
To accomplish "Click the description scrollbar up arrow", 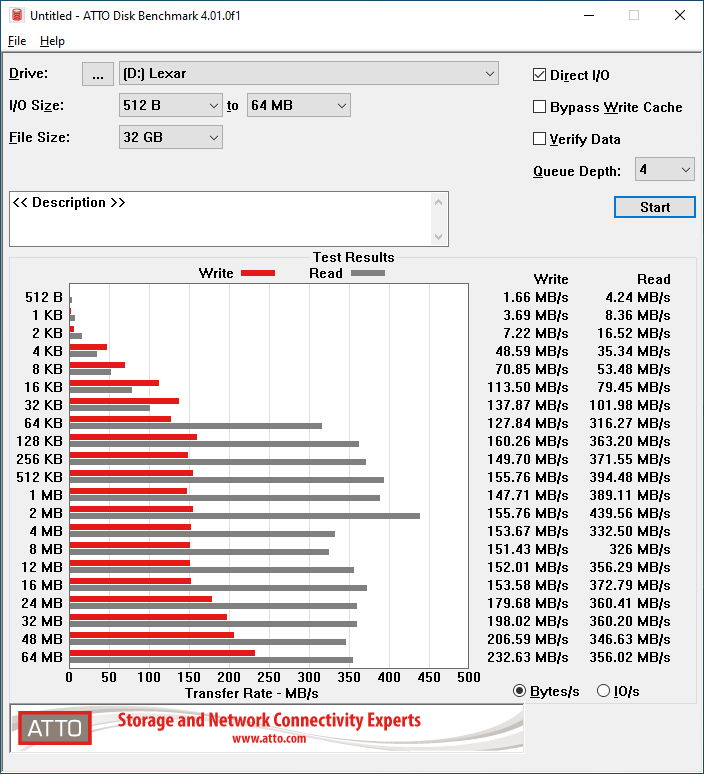I will pyautogui.click(x=438, y=202).
